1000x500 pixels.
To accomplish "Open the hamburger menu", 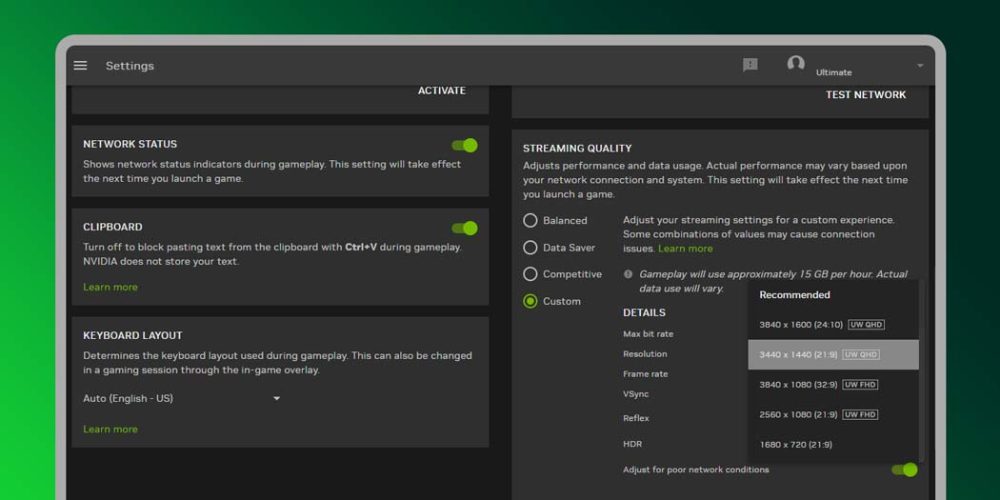I will tap(80, 66).
